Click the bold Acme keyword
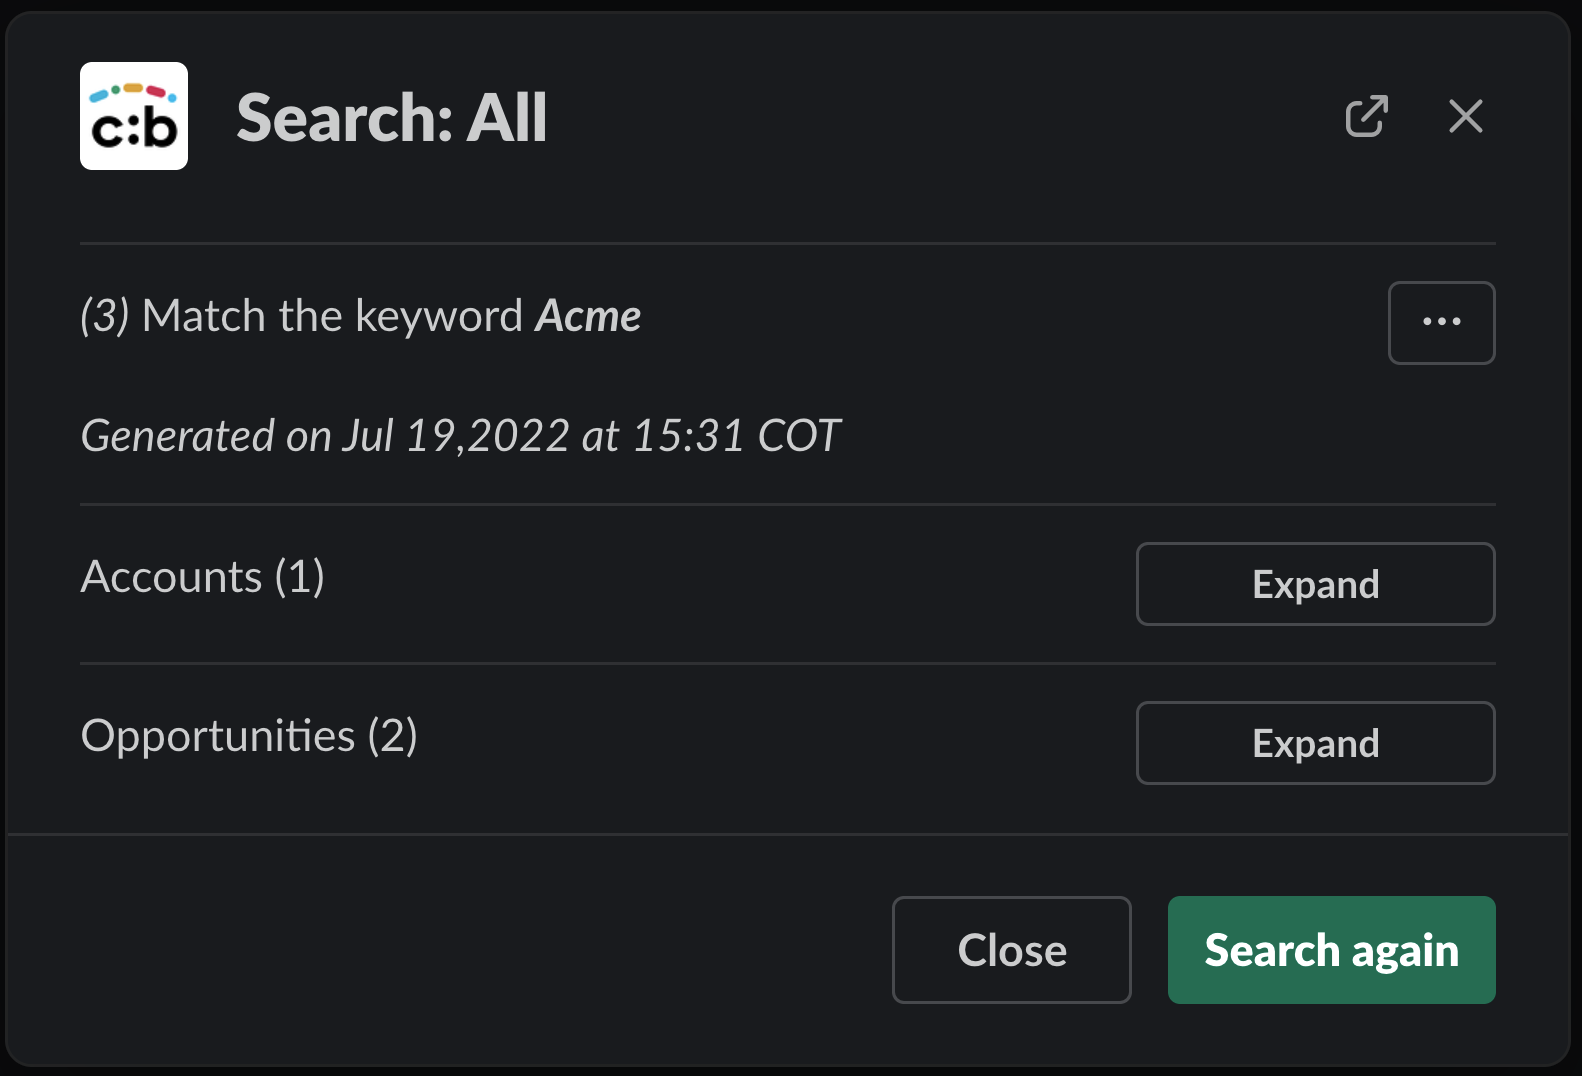 click(x=588, y=316)
